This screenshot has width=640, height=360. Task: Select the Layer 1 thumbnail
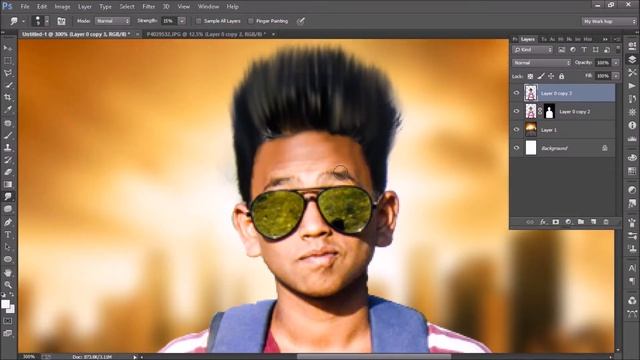tap(531, 130)
